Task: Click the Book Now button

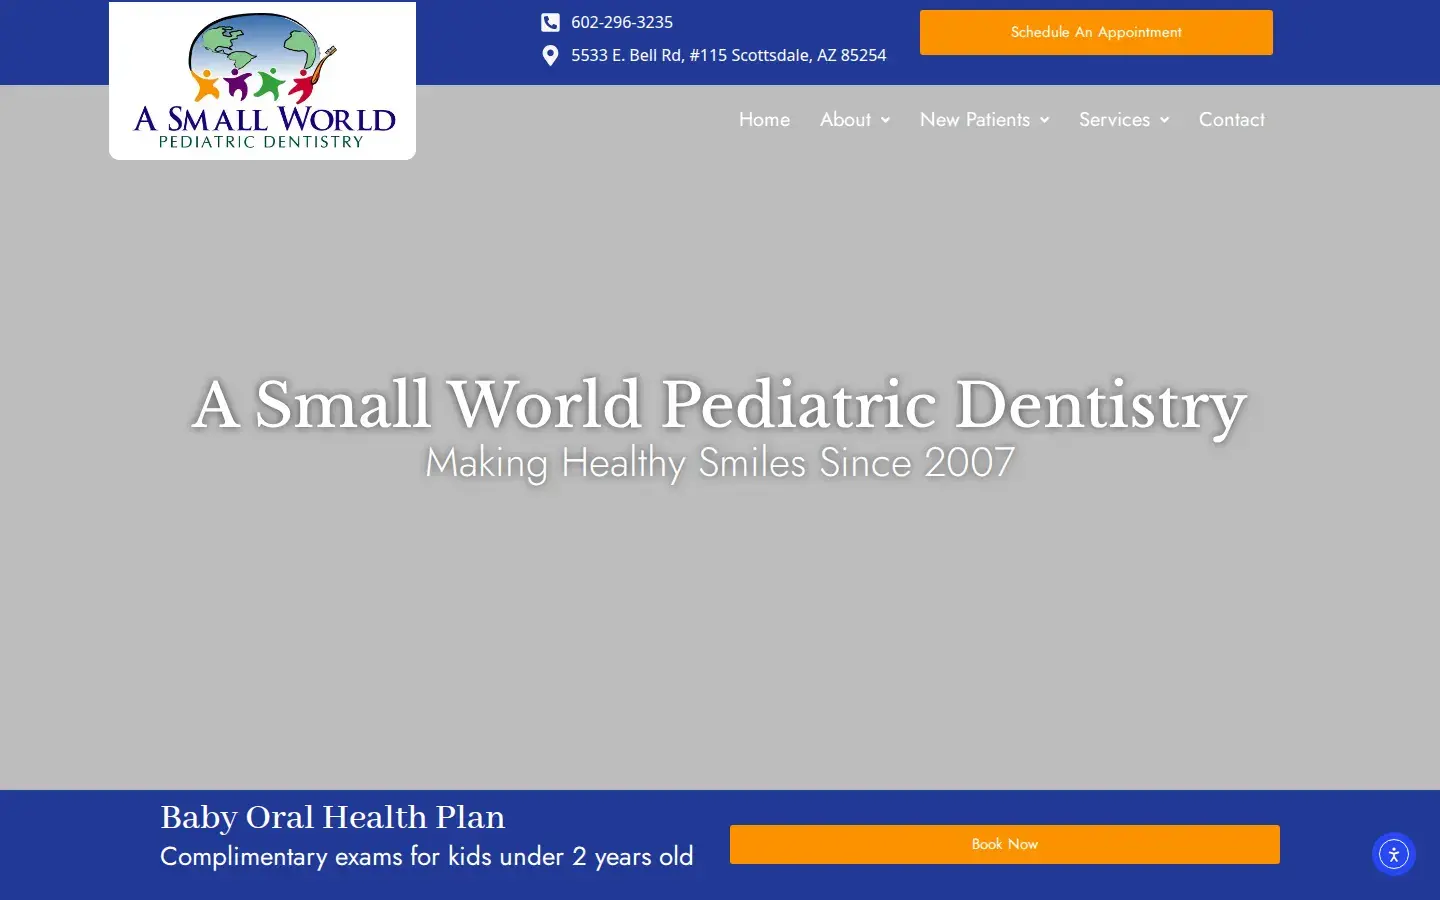Action: 1005,844
